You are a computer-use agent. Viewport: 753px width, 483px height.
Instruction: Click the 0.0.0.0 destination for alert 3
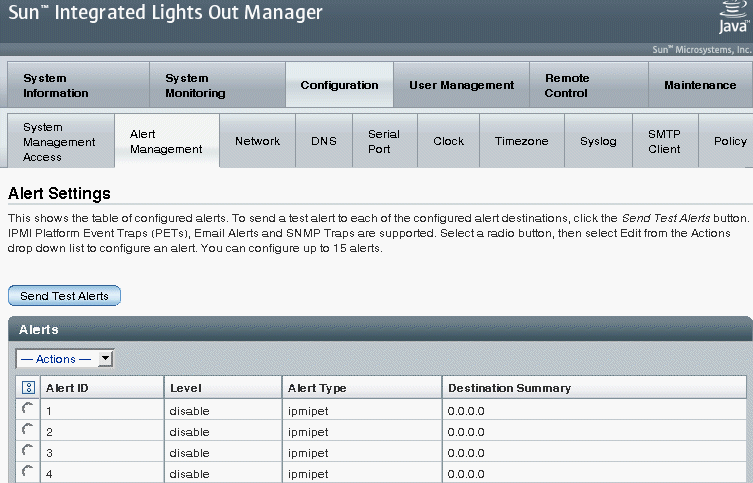(466, 453)
